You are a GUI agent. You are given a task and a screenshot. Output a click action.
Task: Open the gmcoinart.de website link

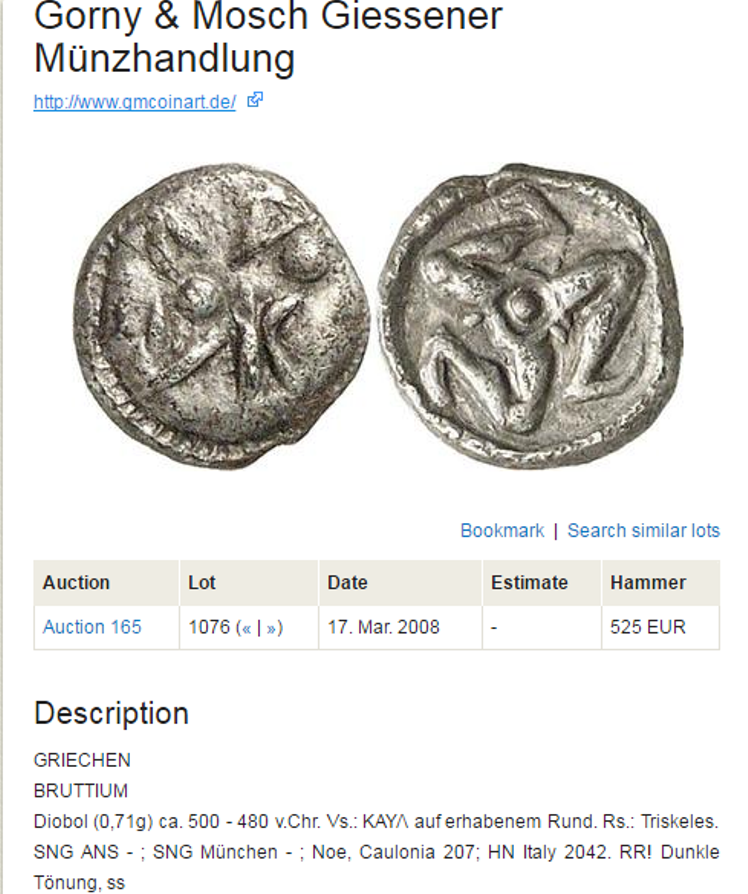[135, 102]
